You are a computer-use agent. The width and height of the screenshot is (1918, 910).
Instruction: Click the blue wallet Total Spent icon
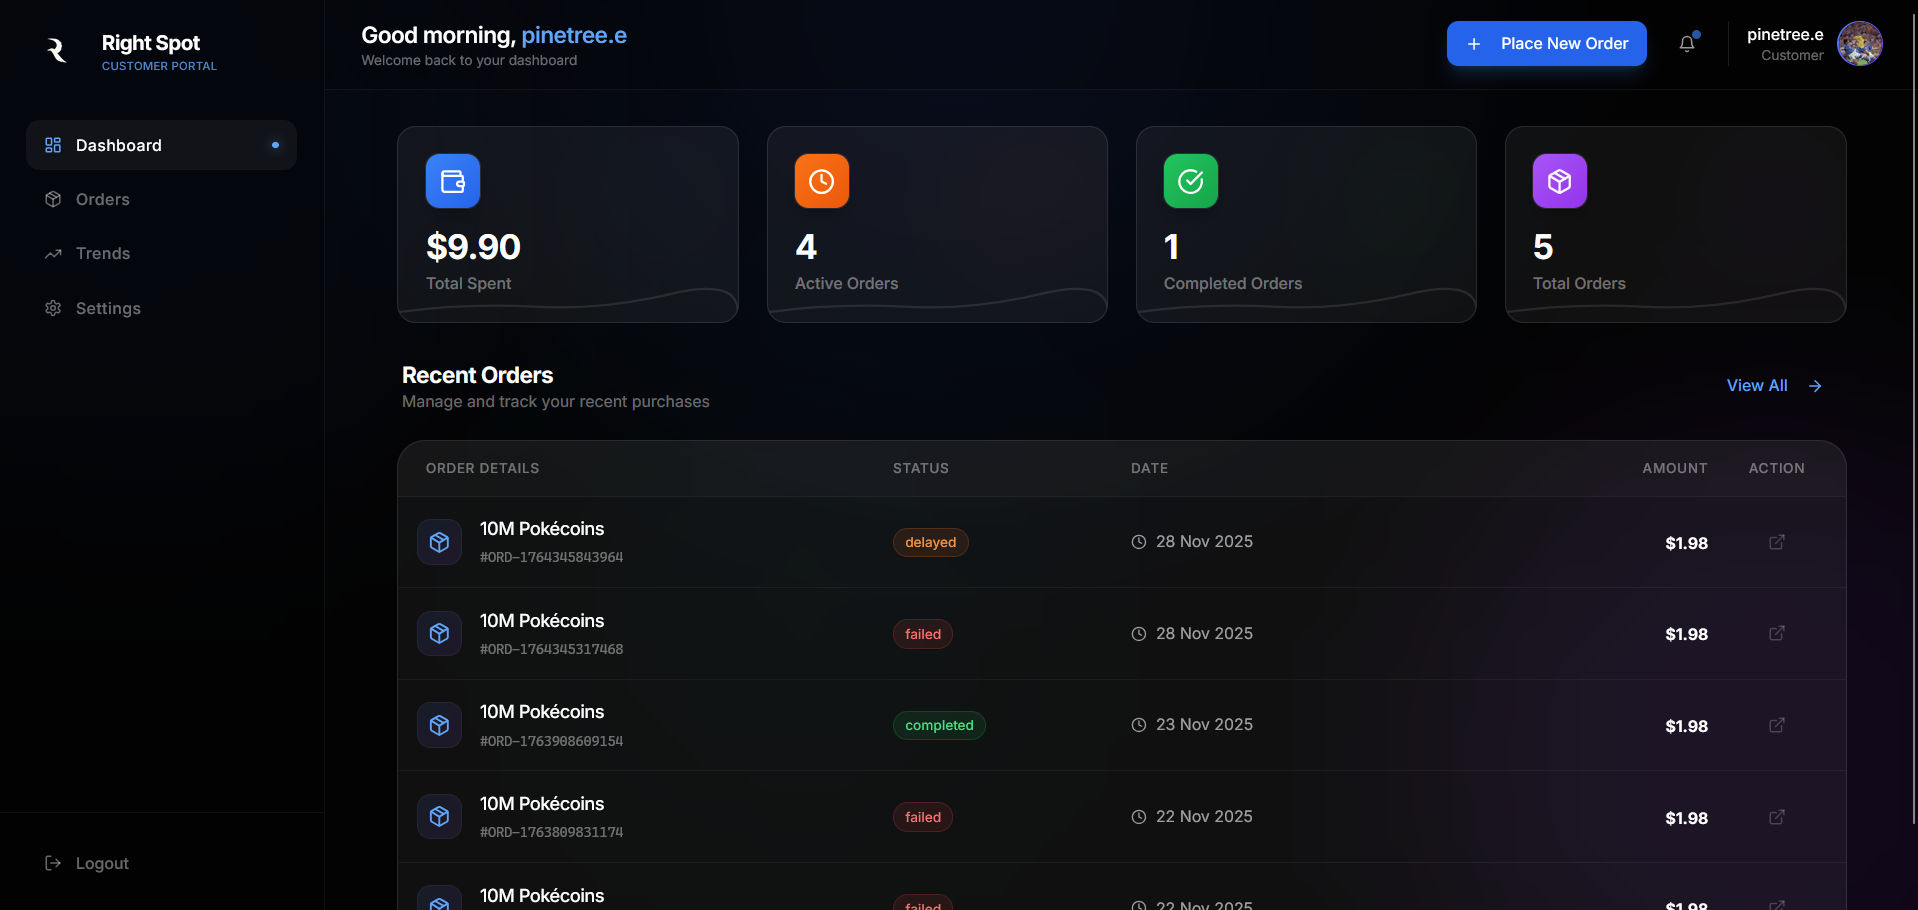point(453,181)
